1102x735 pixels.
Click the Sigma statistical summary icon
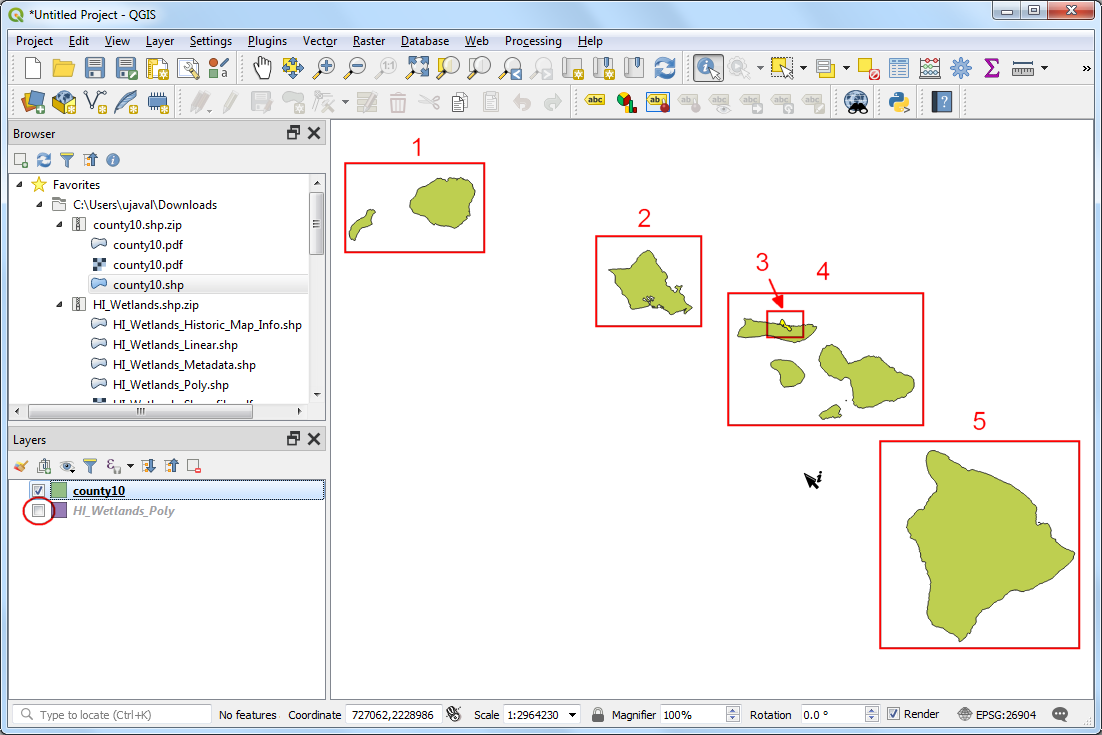pyautogui.click(x=991, y=68)
